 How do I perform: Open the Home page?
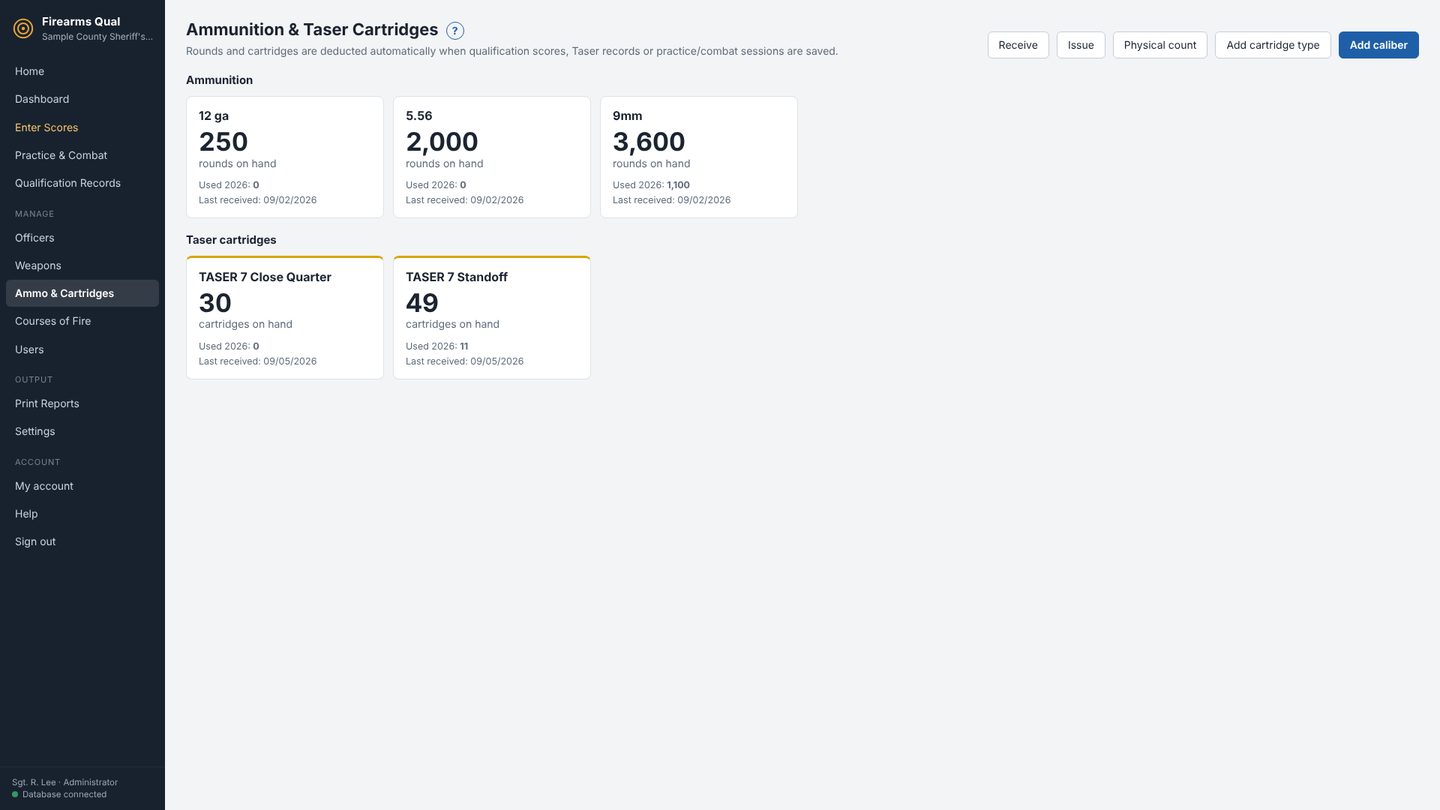coord(82,71)
